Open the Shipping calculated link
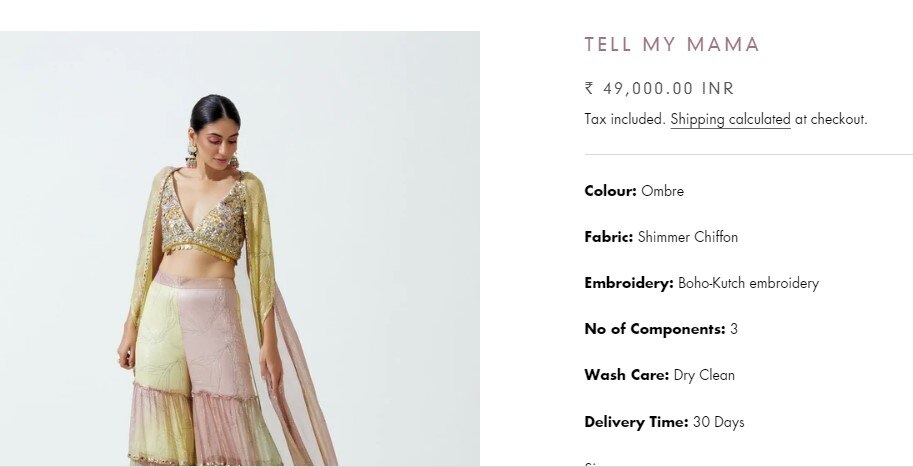This screenshot has height=467, width=913. click(730, 119)
